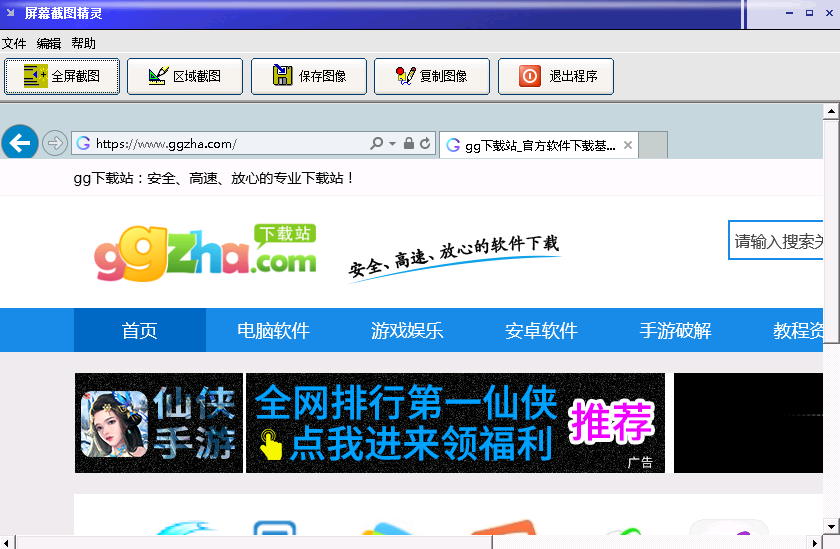Open the 手游破解 navigation item

(675, 330)
